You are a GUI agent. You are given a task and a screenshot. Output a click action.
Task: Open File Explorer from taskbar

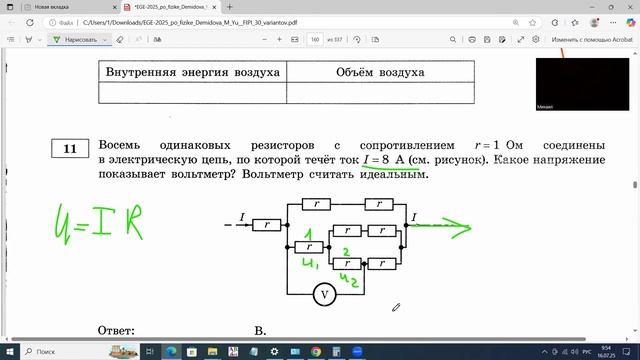pyautogui.click(x=212, y=351)
